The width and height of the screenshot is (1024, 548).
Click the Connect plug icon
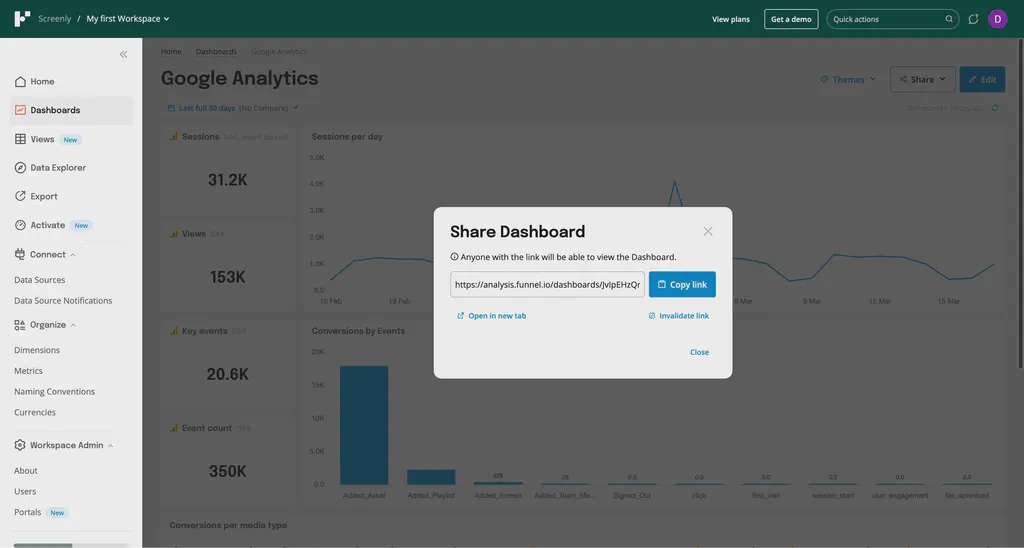(x=20, y=254)
